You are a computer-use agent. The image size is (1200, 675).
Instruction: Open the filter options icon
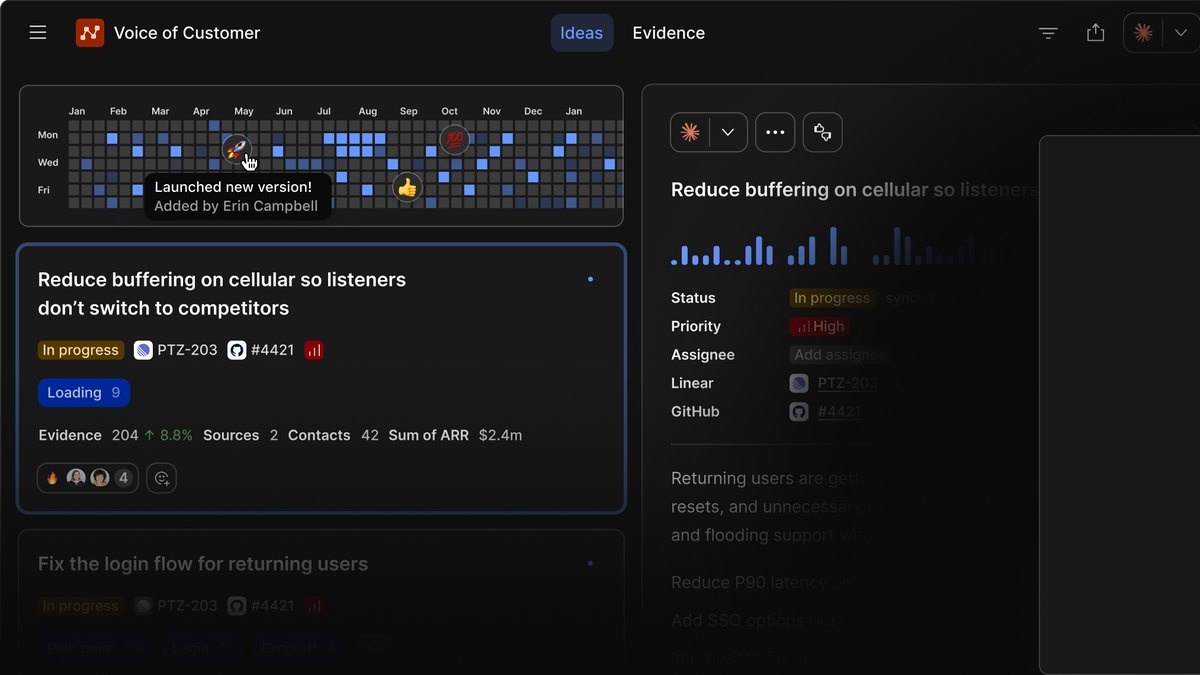pos(1048,33)
